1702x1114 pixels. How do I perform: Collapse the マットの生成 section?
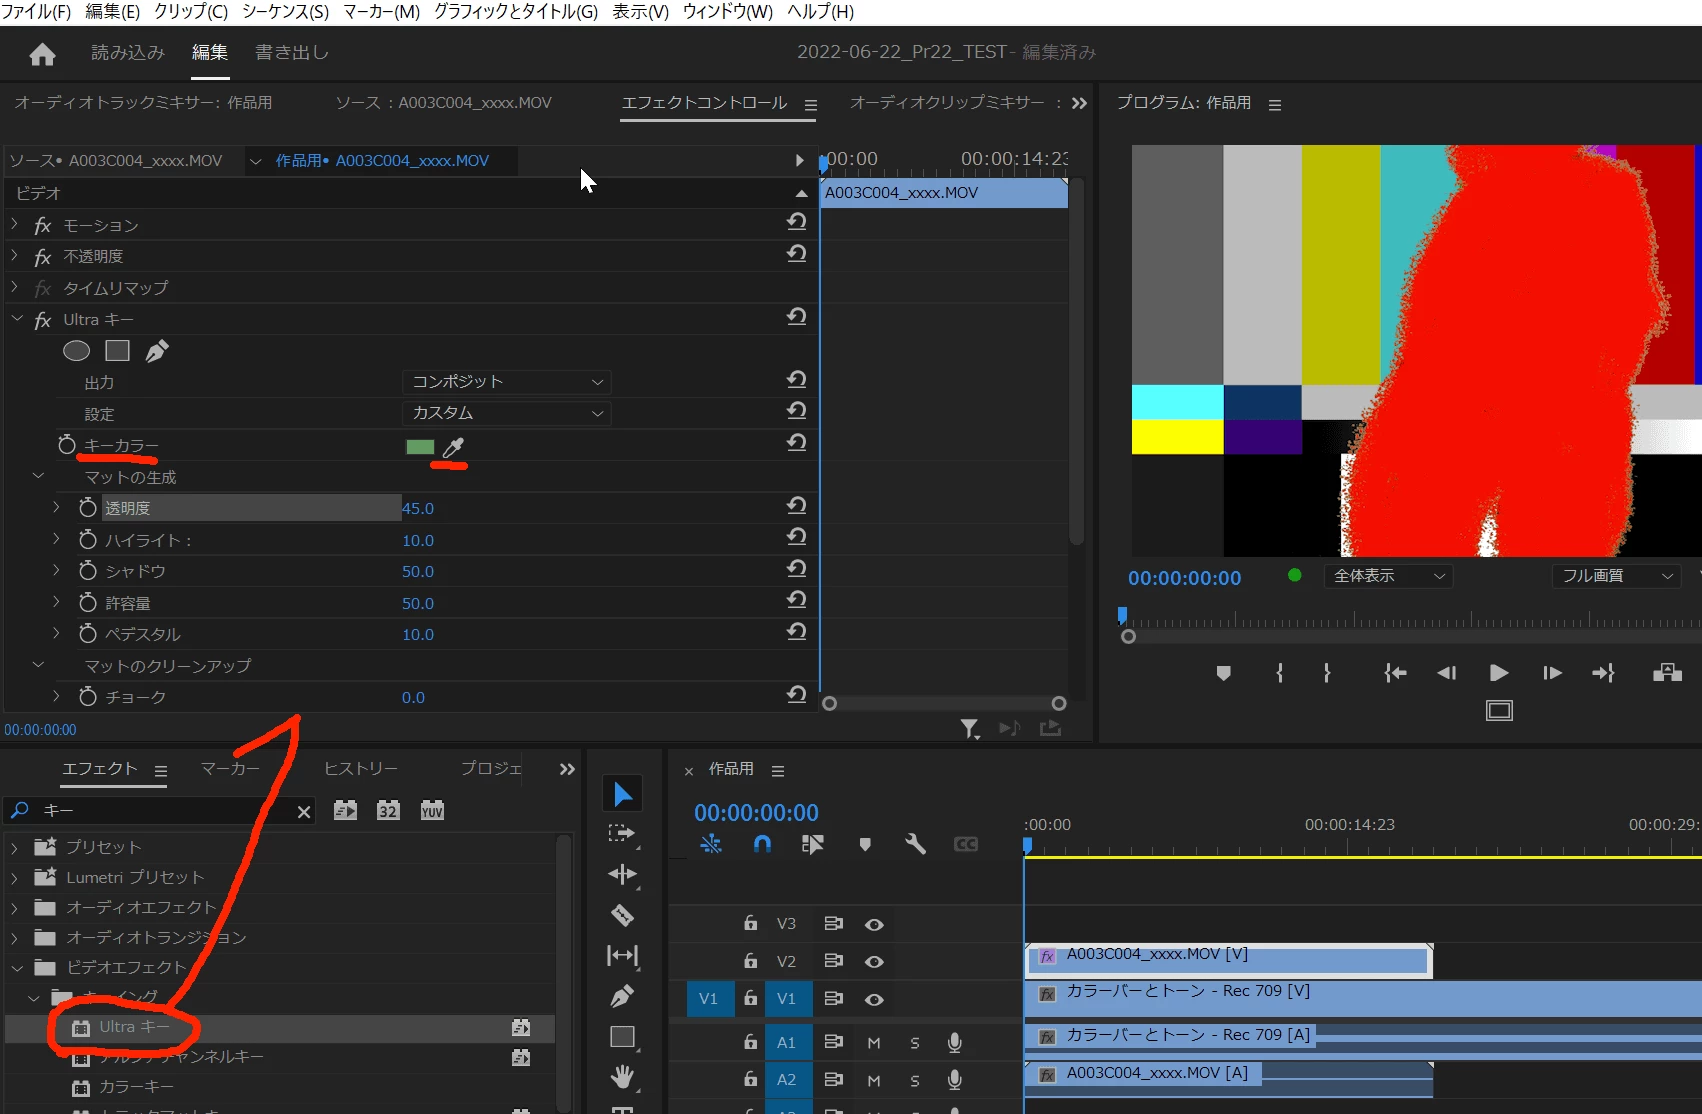click(x=38, y=476)
